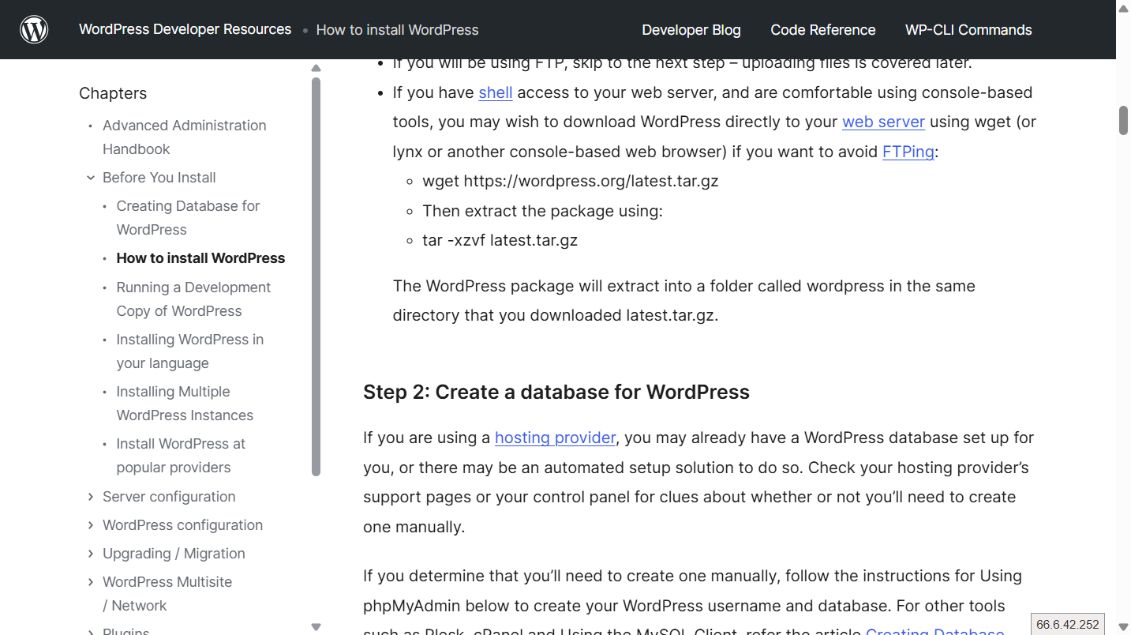Expand the WordPress Multisite / Network chapter
Image resolution: width=1131 pixels, height=635 pixels.
tap(90, 582)
